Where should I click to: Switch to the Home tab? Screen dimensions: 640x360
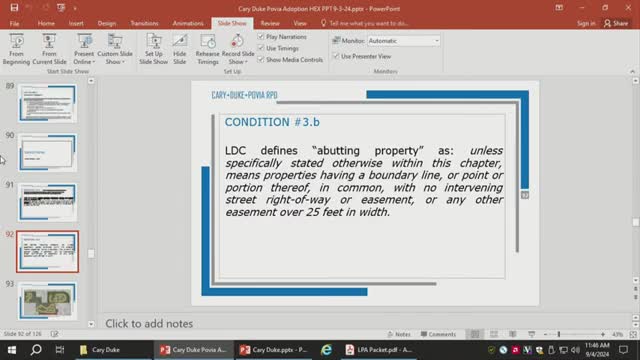(46, 23)
